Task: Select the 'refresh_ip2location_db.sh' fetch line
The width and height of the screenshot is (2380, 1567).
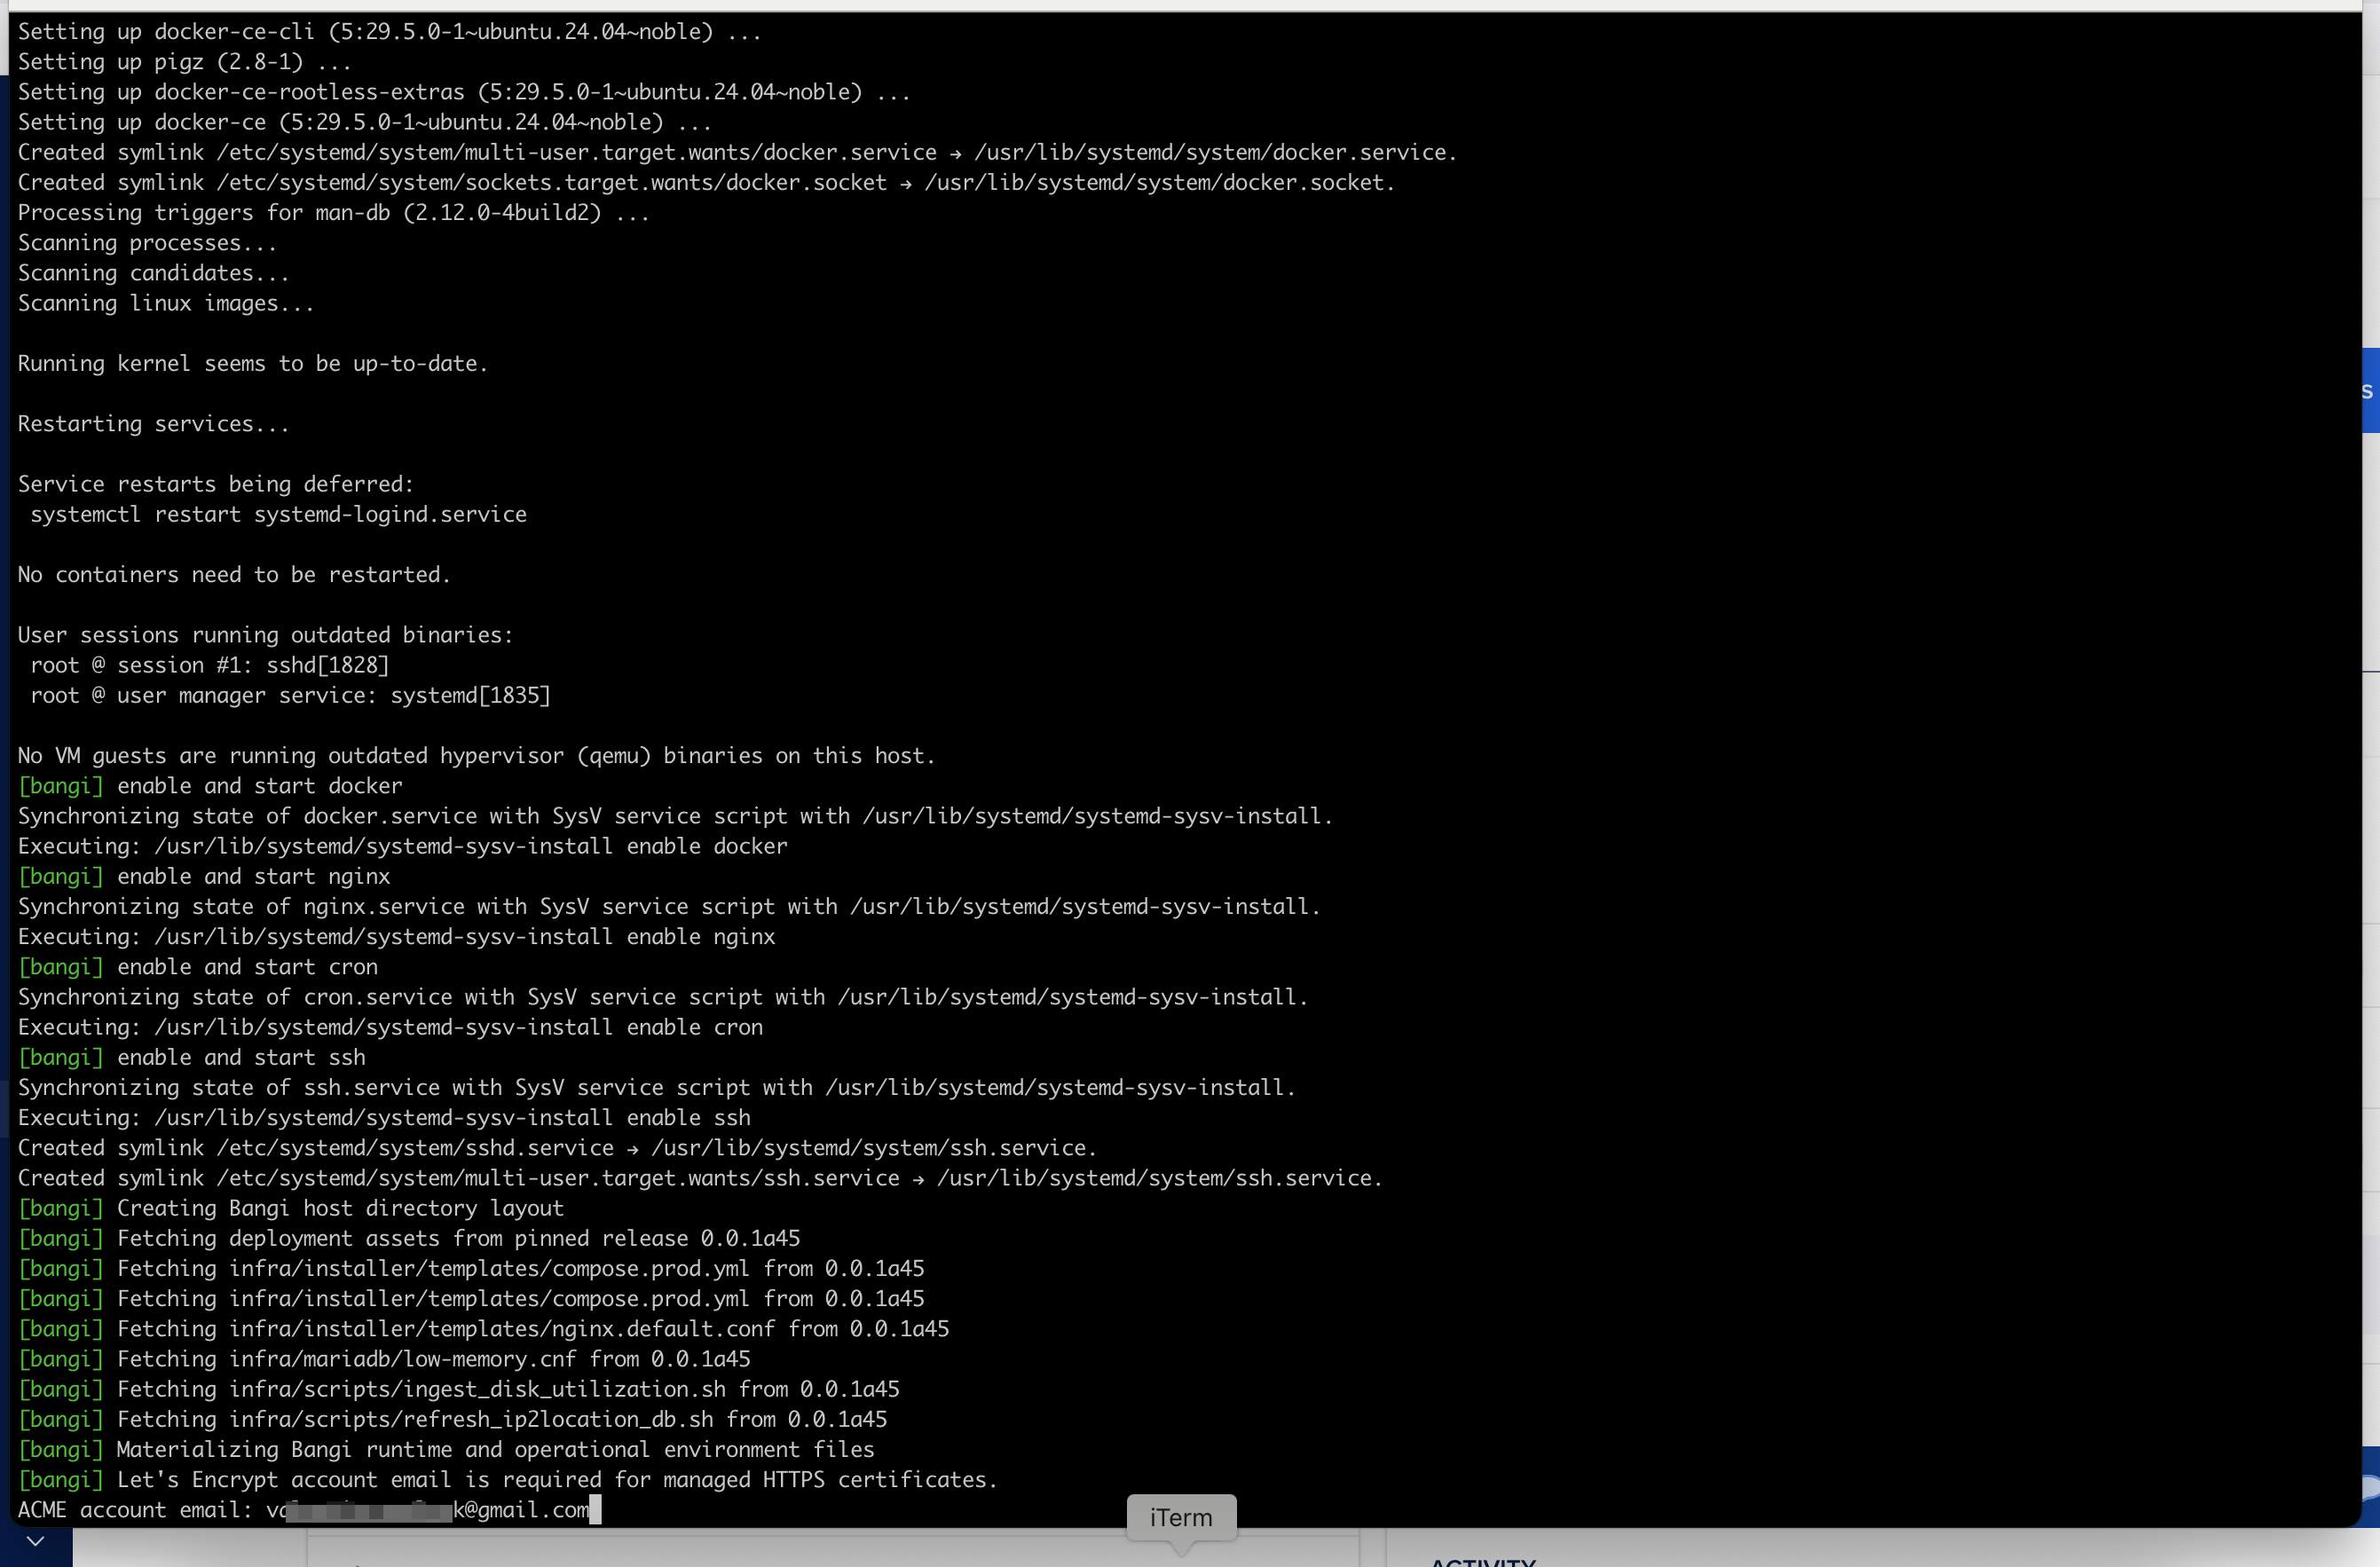Action: (452, 1420)
